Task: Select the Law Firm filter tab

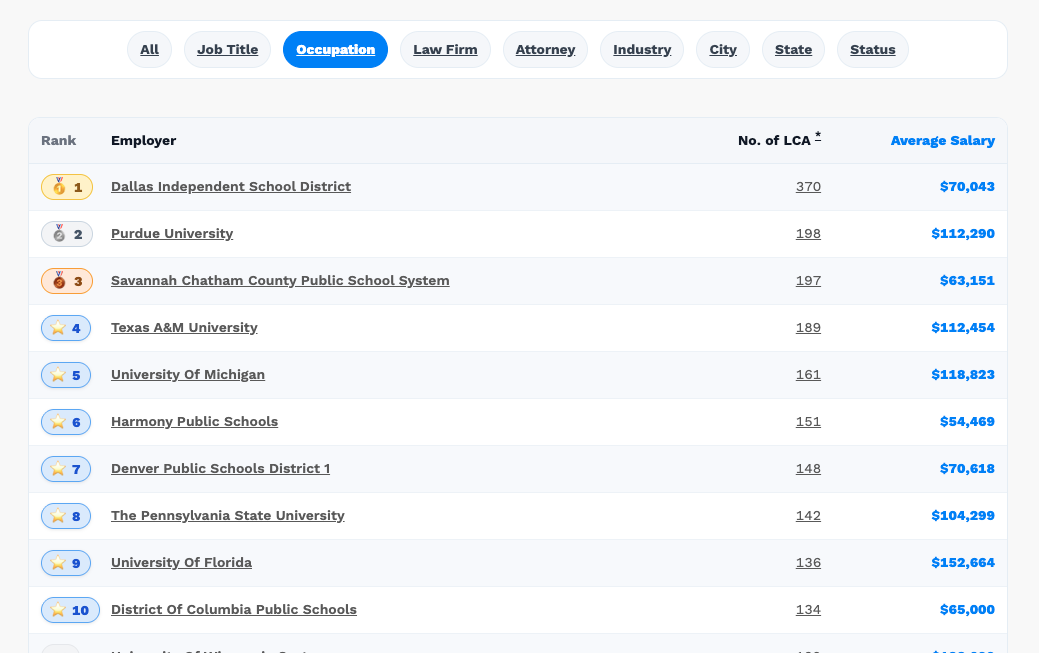Action: (x=445, y=50)
